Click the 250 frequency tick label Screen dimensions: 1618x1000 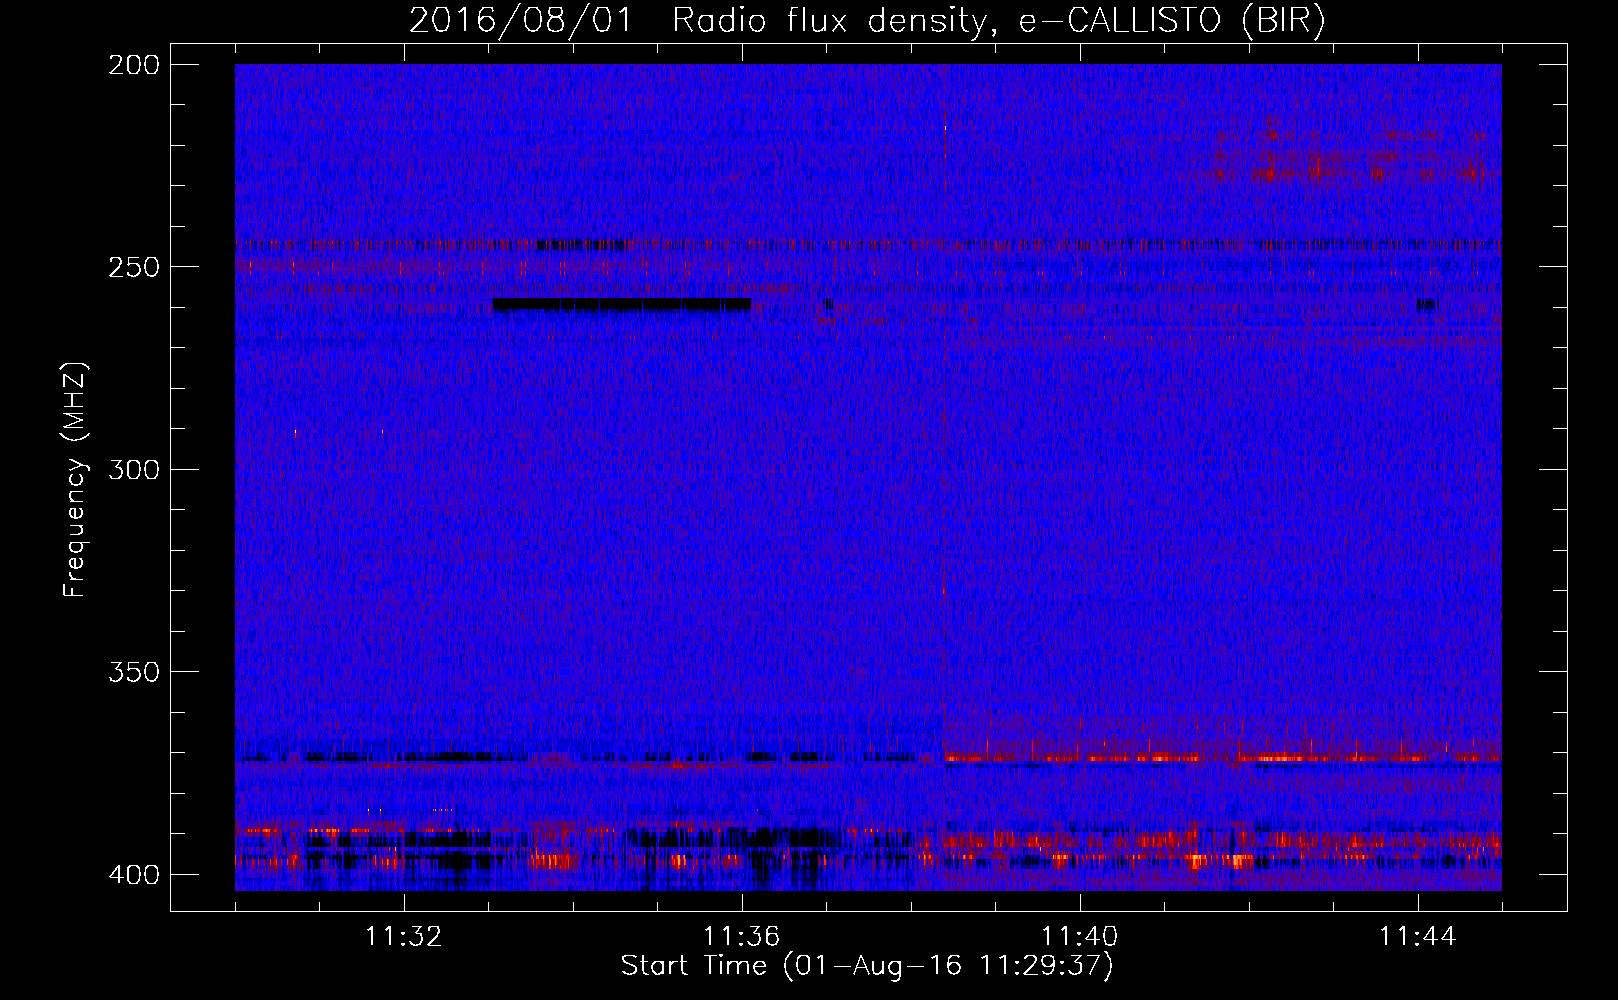pyautogui.click(x=134, y=267)
